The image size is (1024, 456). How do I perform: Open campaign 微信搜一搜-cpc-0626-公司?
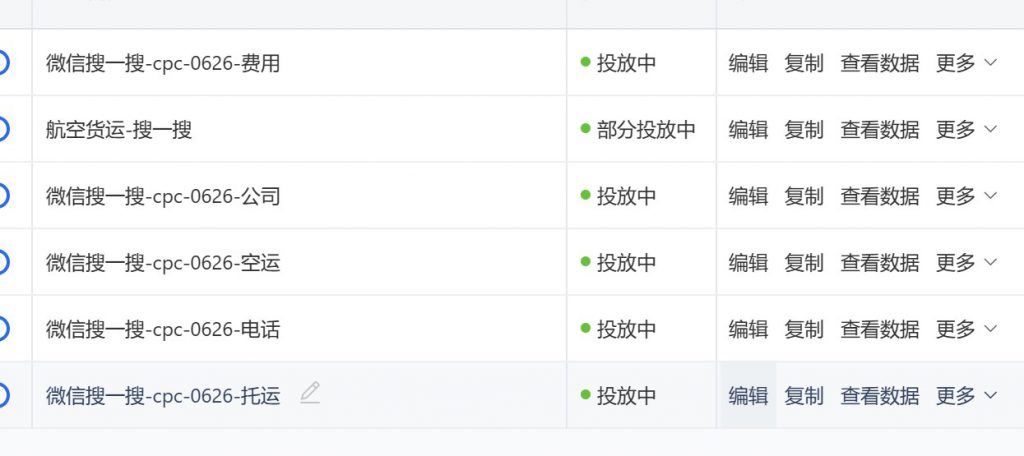163,196
